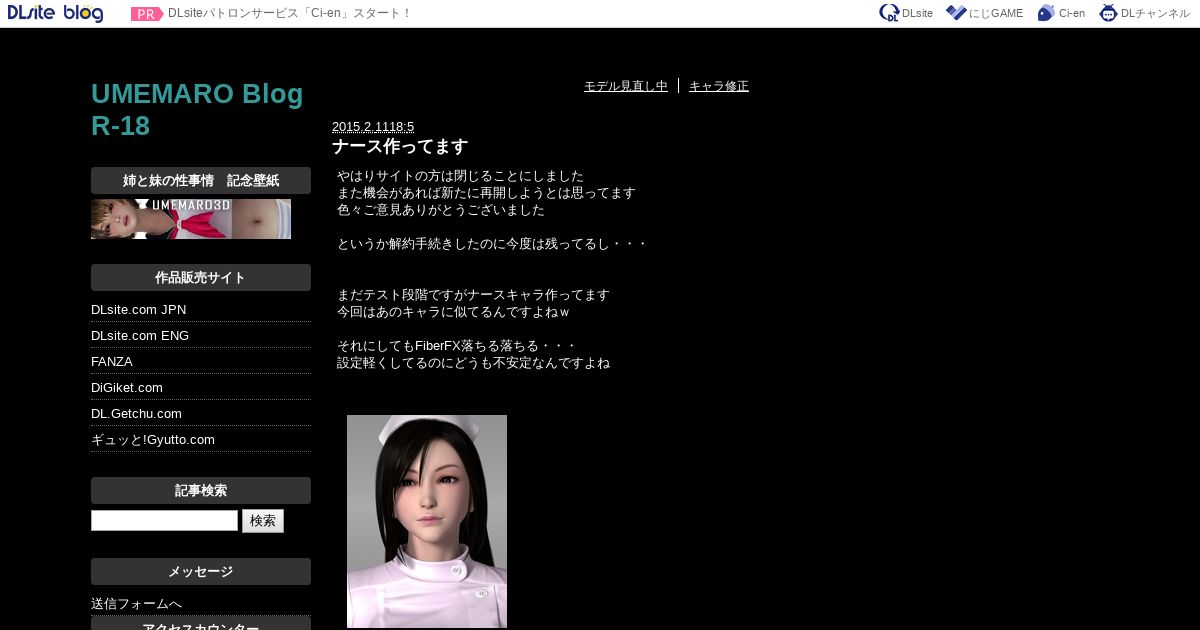This screenshot has width=1200, height=630.
Task: Click the pink PR badge icon
Action: click(147, 14)
